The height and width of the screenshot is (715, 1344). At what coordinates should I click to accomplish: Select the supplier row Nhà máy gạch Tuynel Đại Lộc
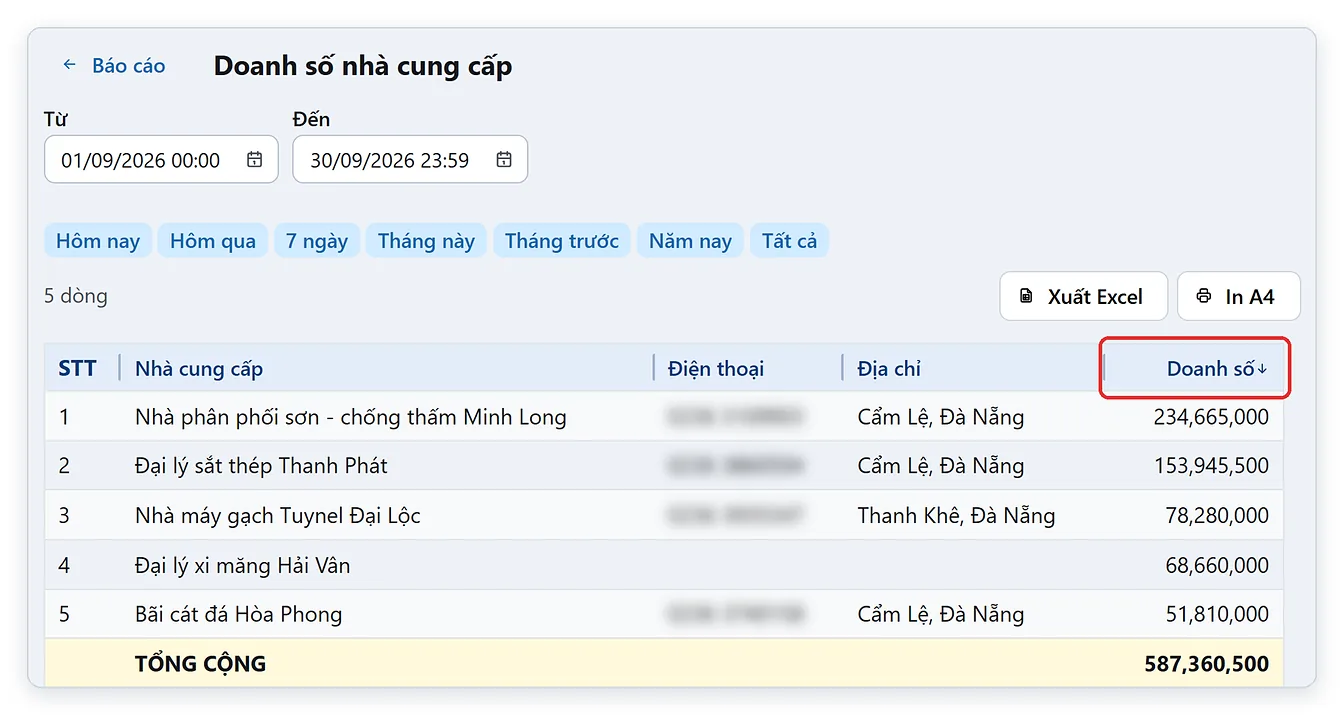click(x=664, y=515)
